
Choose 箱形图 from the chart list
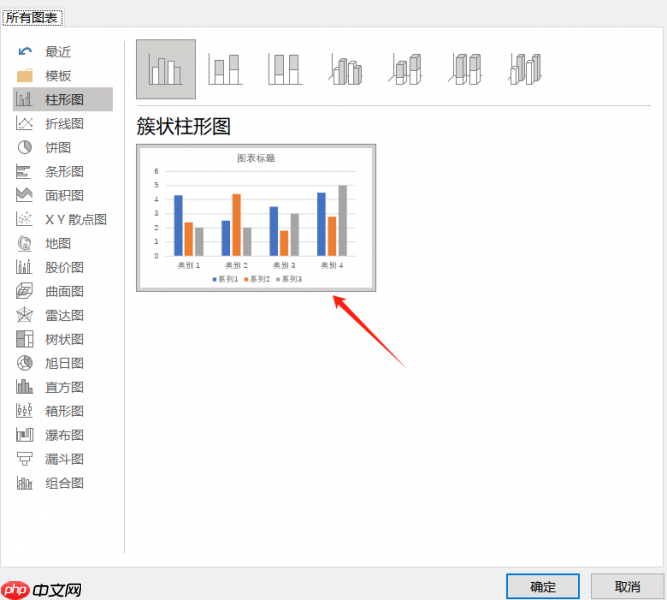click(x=65, y=411)
